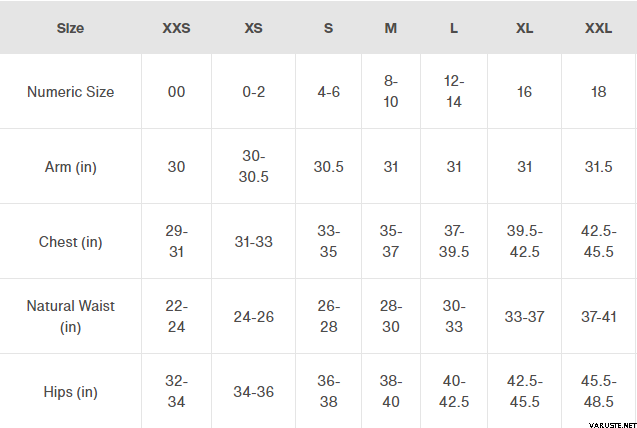Click the 24-26 waist measurement cell

click(254, 317)
